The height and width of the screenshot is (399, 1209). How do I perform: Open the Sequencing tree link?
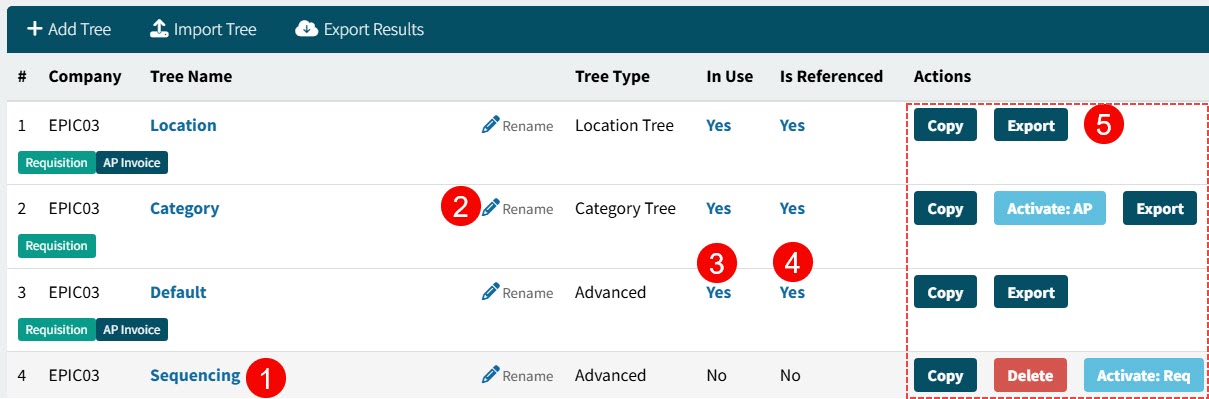(195, 375)
